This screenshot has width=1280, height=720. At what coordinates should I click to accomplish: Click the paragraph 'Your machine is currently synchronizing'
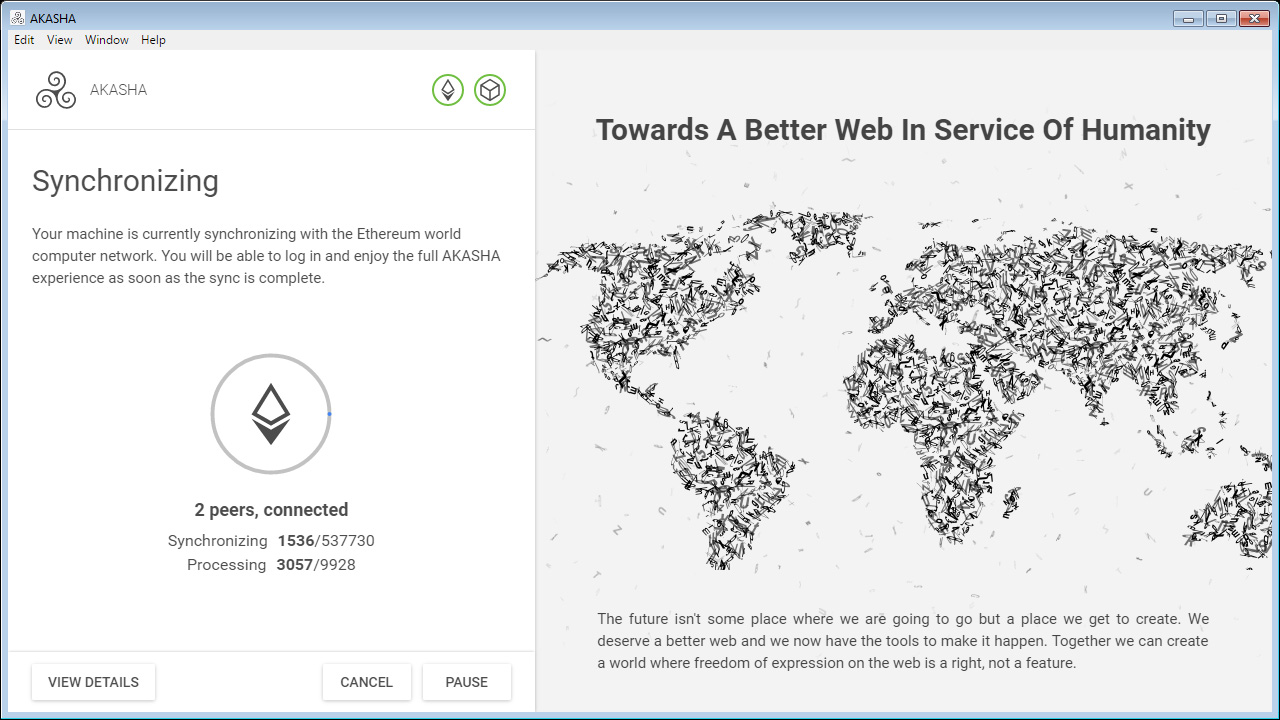[266, 256]
